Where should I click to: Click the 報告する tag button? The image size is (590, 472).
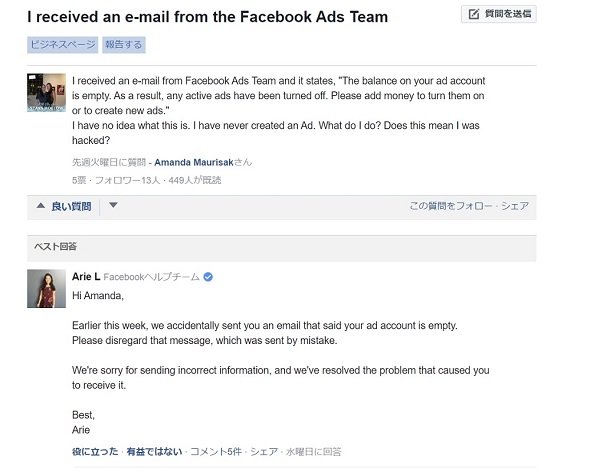(124, 45)
